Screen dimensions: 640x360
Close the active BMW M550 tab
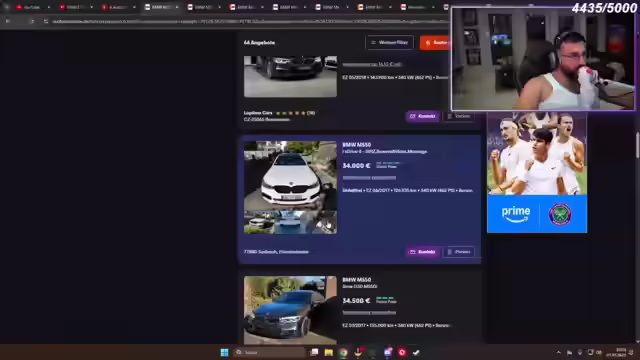pos(177,7)
